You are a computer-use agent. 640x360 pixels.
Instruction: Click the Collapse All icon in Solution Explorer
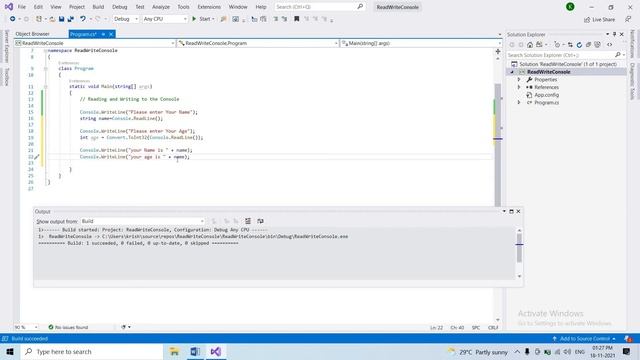588,44
